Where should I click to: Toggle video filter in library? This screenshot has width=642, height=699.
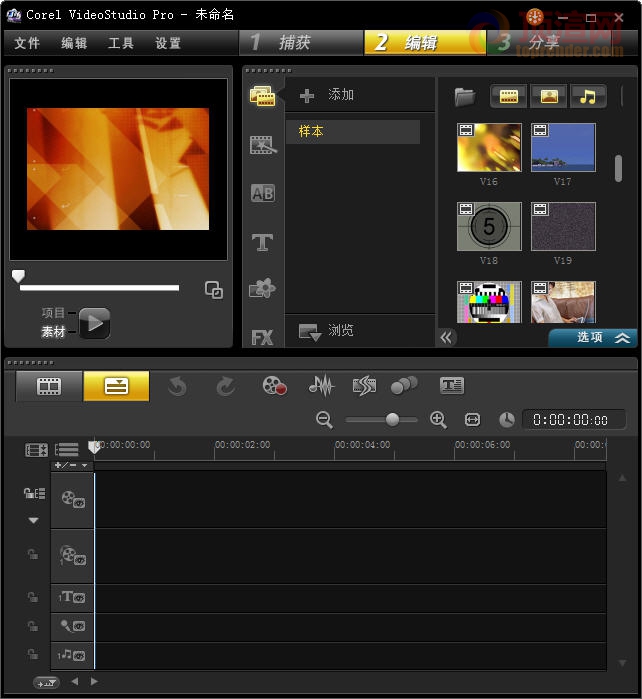(x=509, y=96)
